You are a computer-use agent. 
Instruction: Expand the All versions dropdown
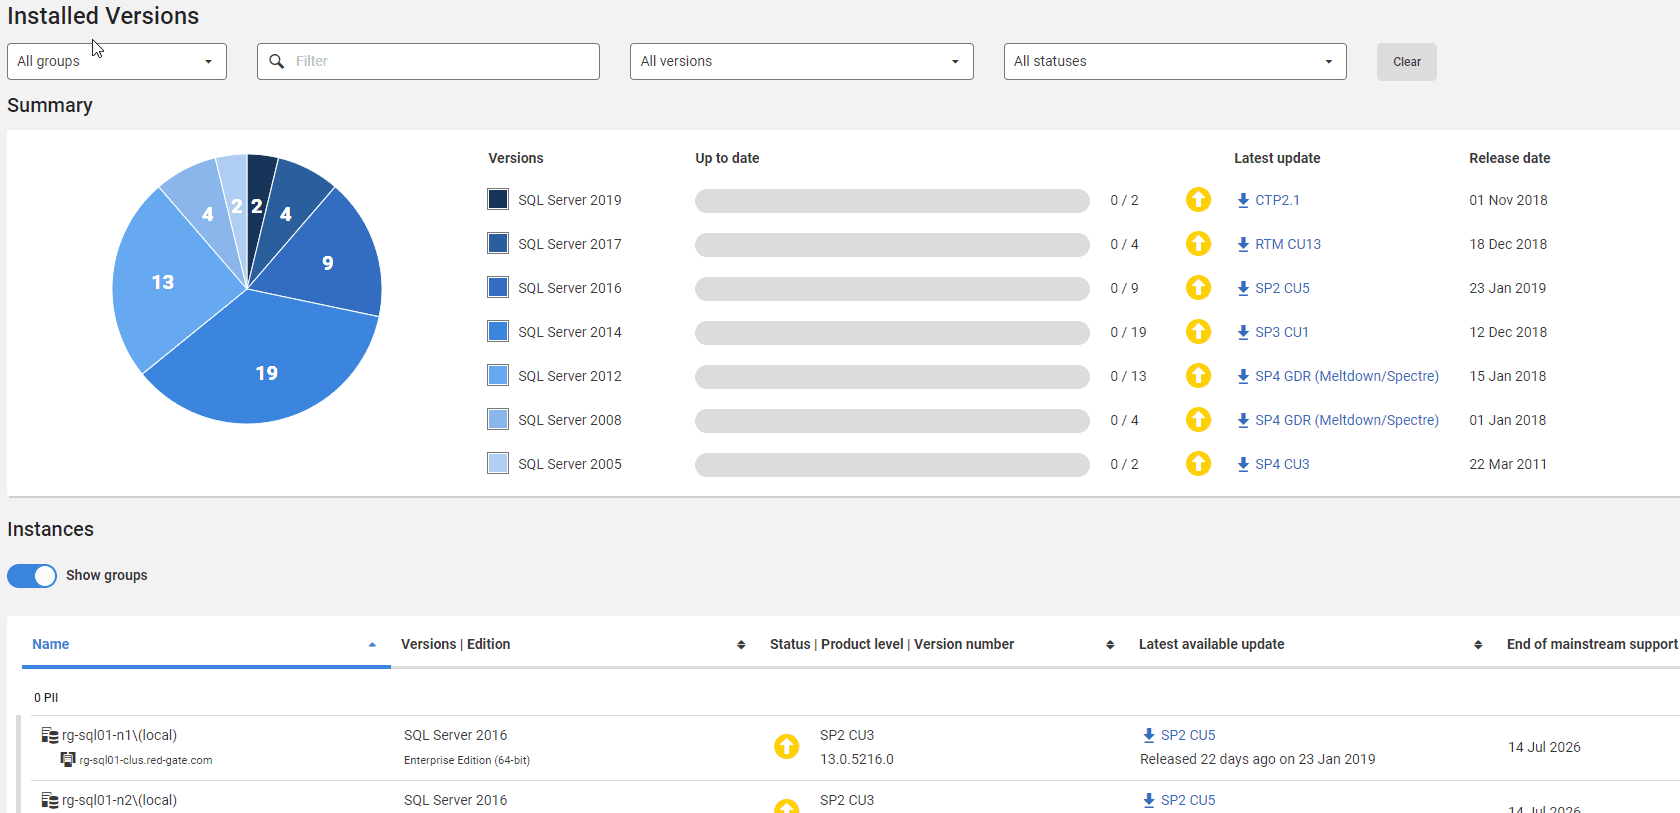[x=802, y=61]
